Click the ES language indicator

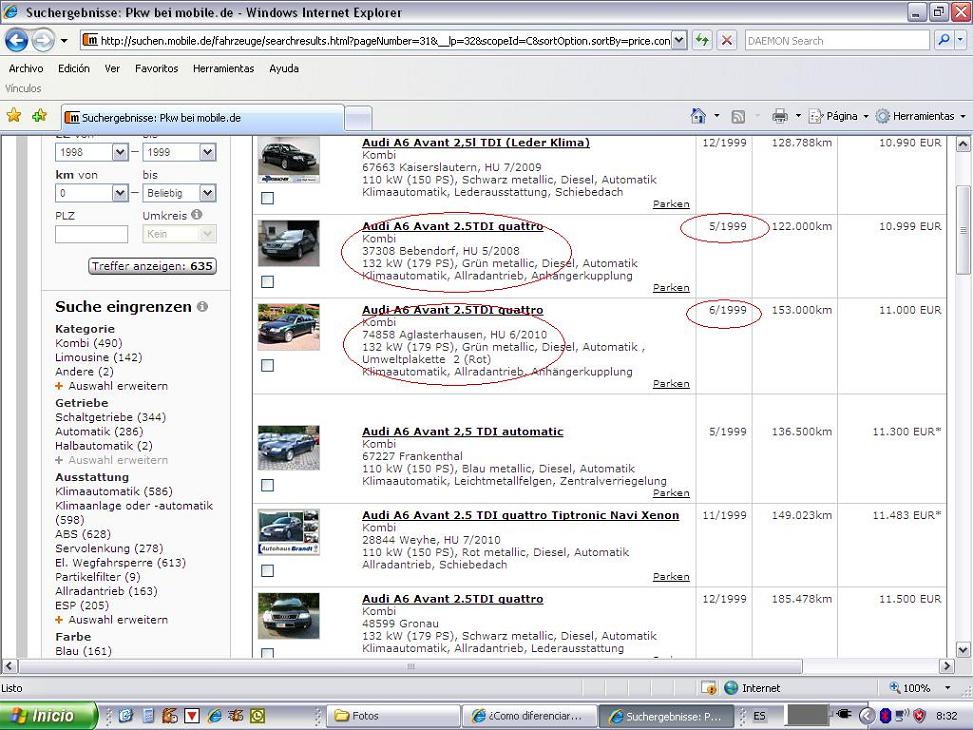coord(760,716)
